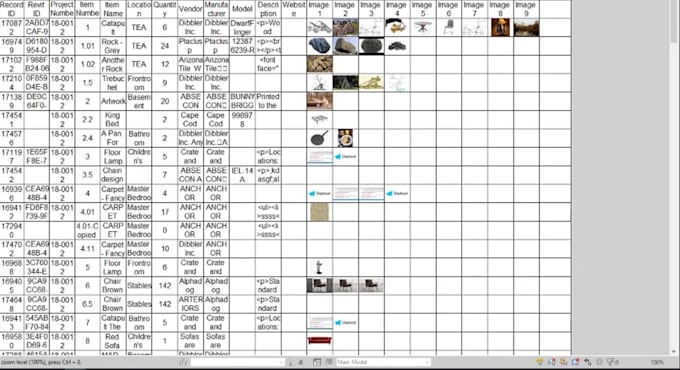Toggle Drag Elements on Selection icon
This screenshot has height=370, width=680.
[587, 362]
